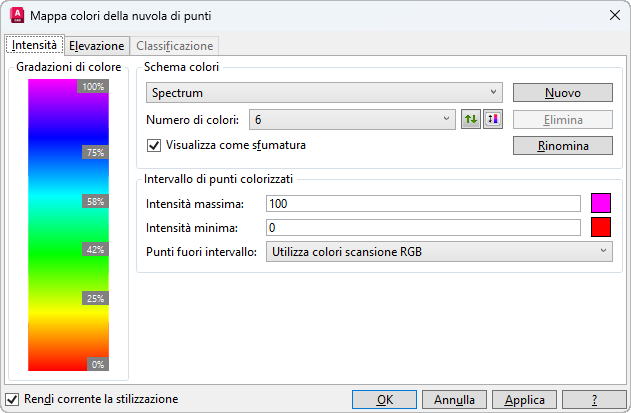Select the Intensità tab
Viewport: 631px width, 413px height.
click(34, 45)
